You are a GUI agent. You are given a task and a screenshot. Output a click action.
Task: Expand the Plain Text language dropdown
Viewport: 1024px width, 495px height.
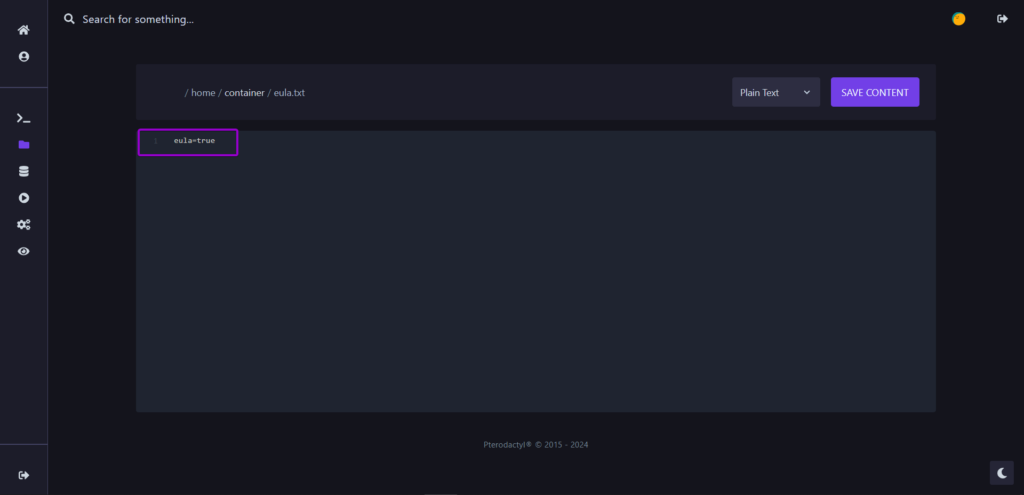tap(775, 93)
